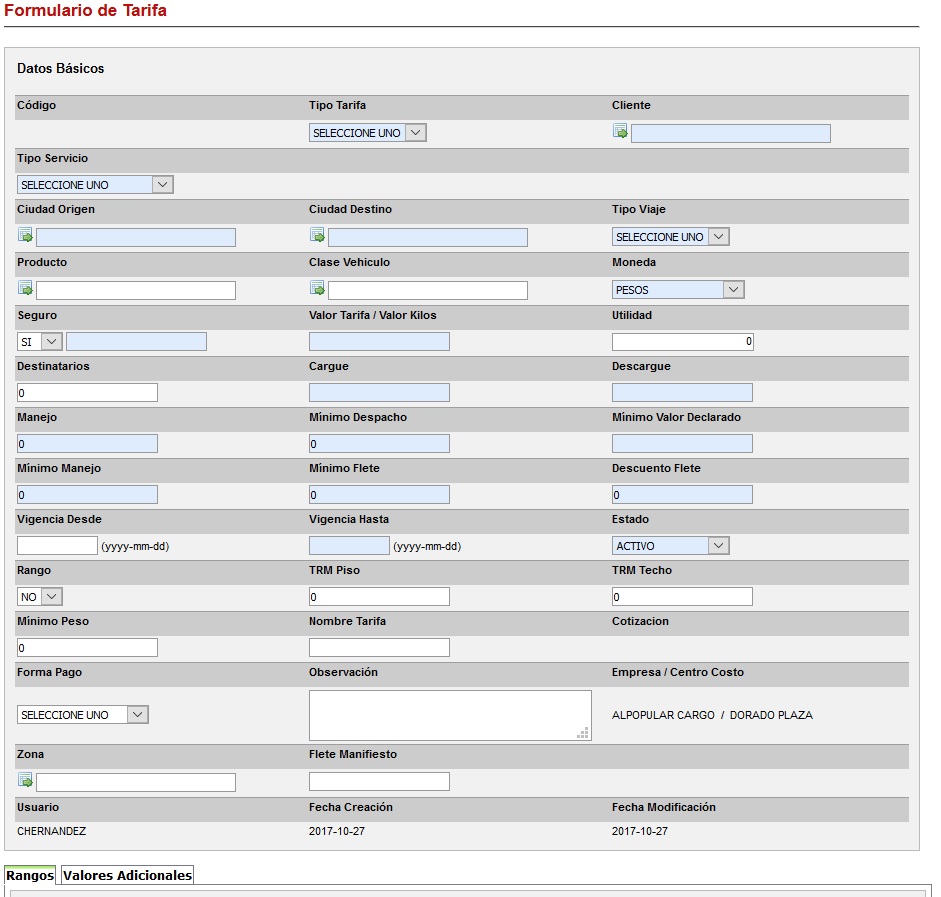Open the Tipo Servicio dropdown

[95, 185]
